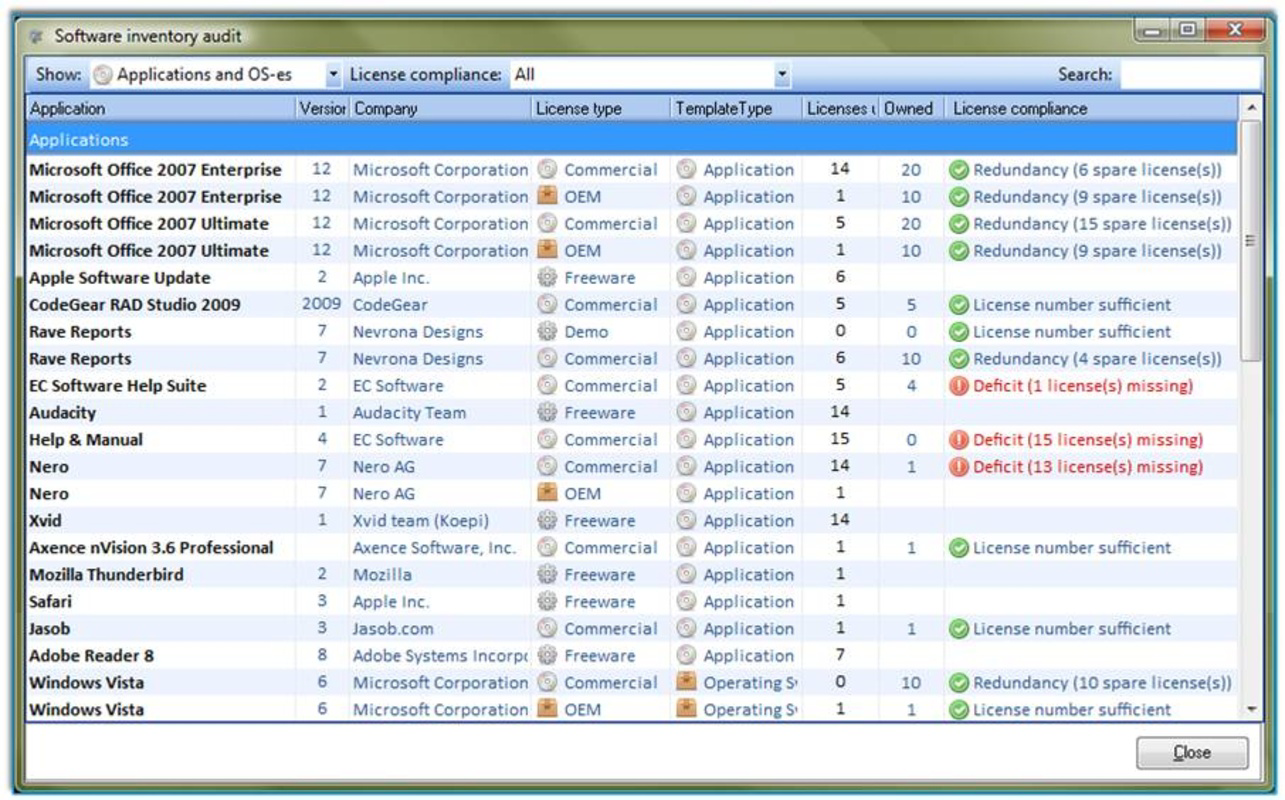The width and height of the screenshot is (1285, 800).
Task: Focus the Search input field
Action: (1189, 74)
